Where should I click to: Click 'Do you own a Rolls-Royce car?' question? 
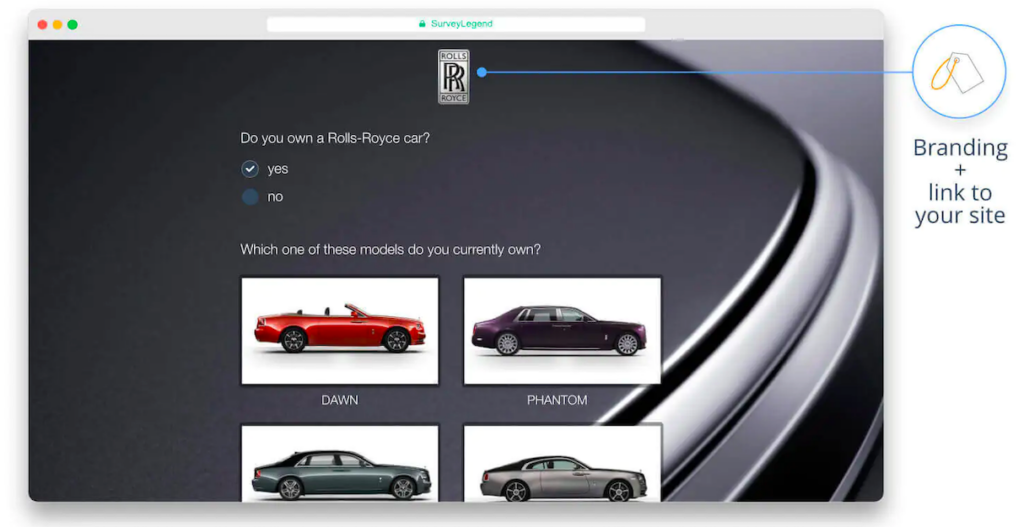335,138
